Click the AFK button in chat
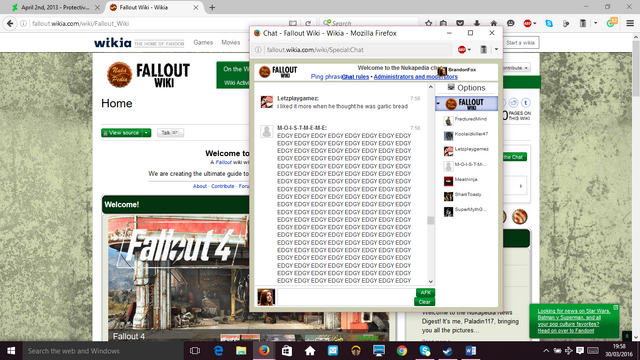 click(x=425, y=292)
